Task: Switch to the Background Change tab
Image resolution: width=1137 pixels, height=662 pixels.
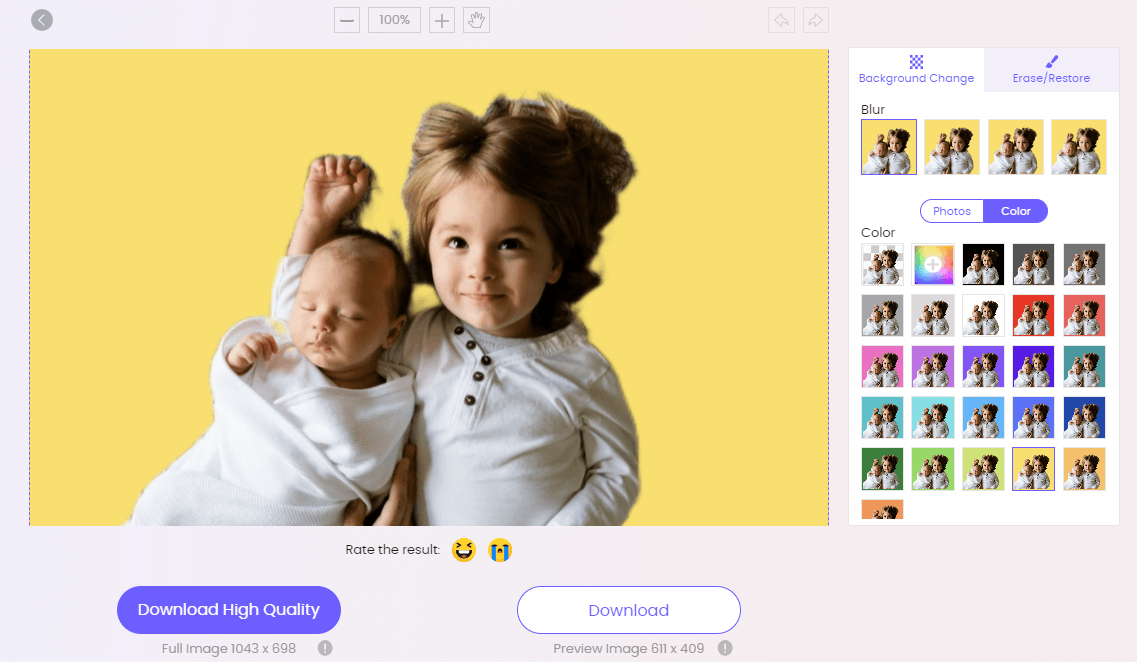Action: [x=916, y=70]
